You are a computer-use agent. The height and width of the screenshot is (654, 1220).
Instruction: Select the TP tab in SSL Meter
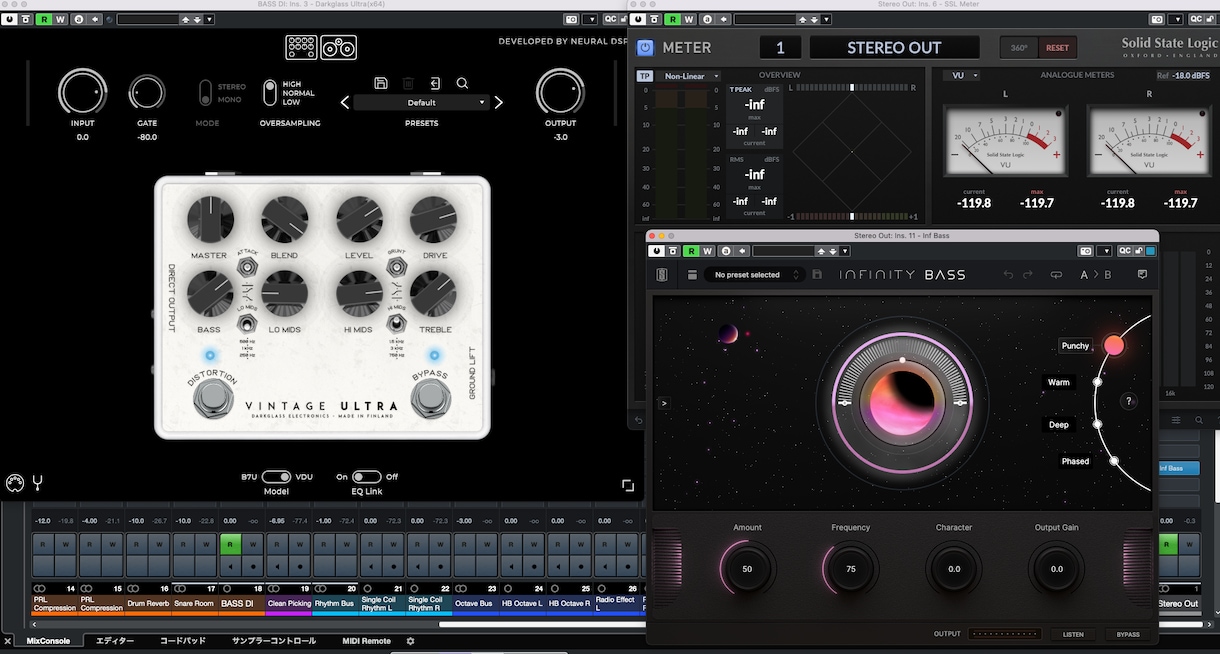point(644,76)
